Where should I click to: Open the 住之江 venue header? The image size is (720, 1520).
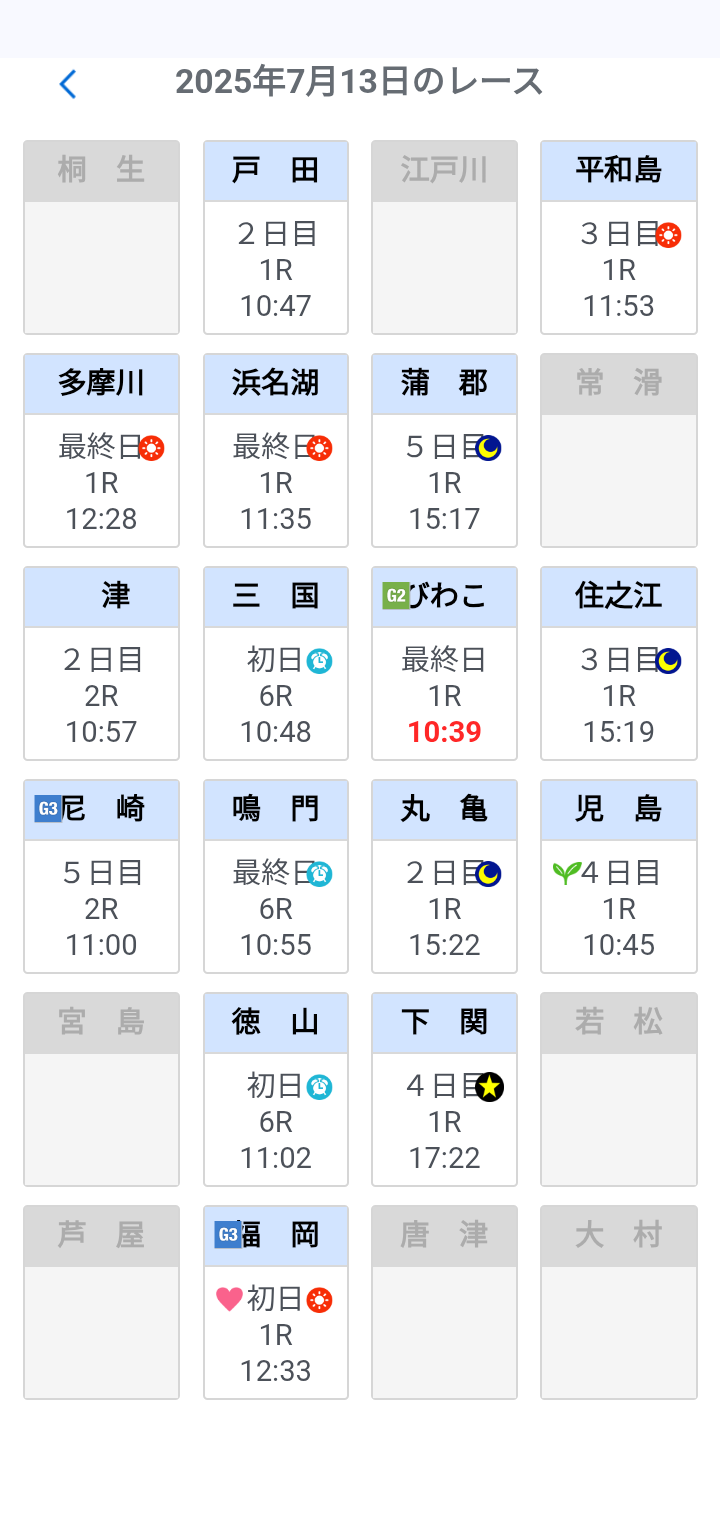point(618,597)
